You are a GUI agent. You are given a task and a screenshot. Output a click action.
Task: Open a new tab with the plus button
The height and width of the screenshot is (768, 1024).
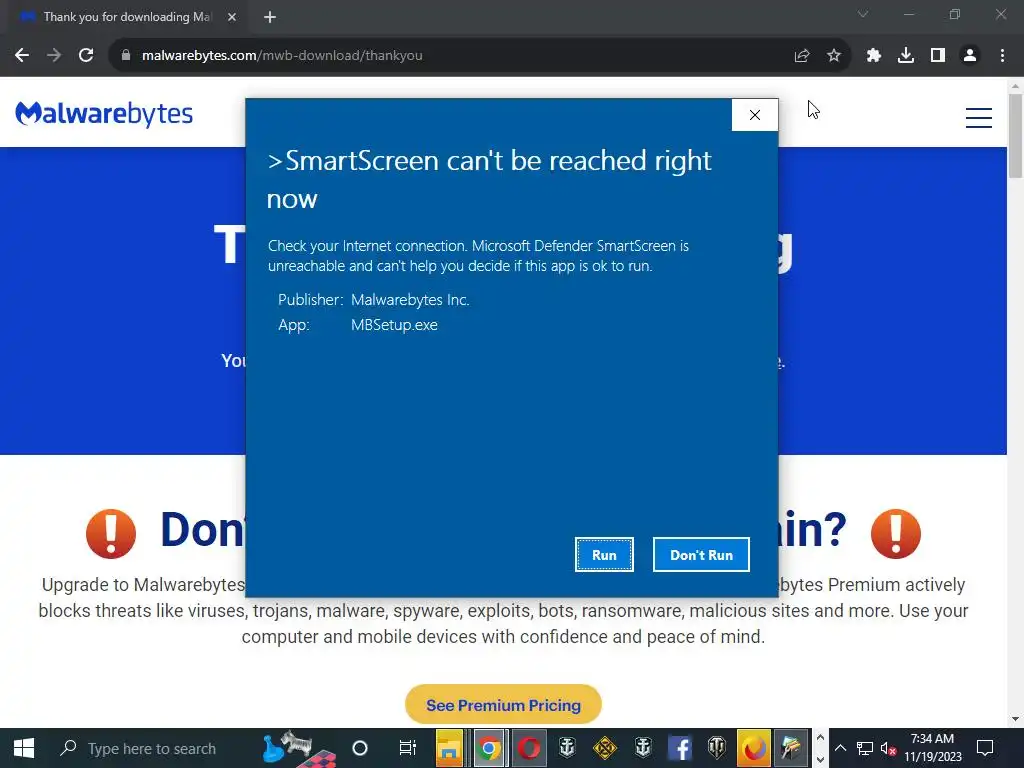[270, 17]
